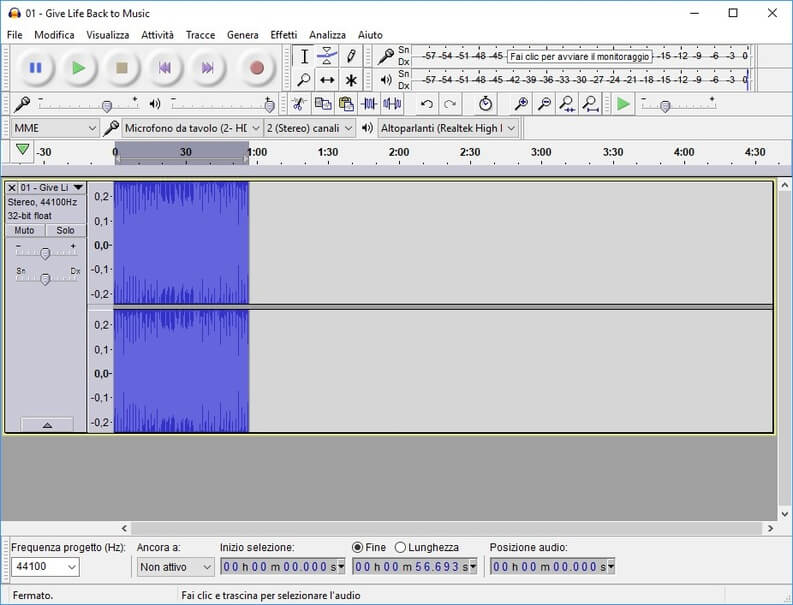This screenshot has height=605, width=793.
Task: Toggle the track Muto button
Action: pyautogui.click(x=25, y=230)
